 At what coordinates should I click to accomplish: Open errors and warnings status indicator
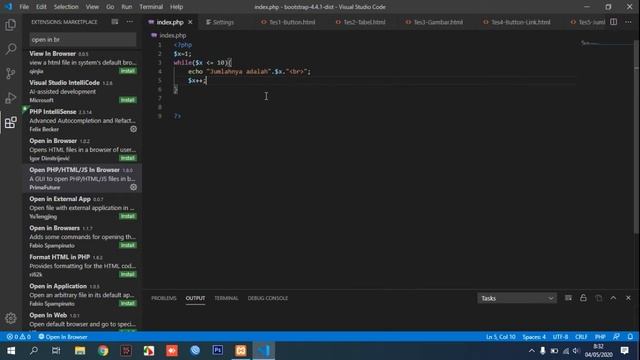pyautogui.click(x=18, y=337)
